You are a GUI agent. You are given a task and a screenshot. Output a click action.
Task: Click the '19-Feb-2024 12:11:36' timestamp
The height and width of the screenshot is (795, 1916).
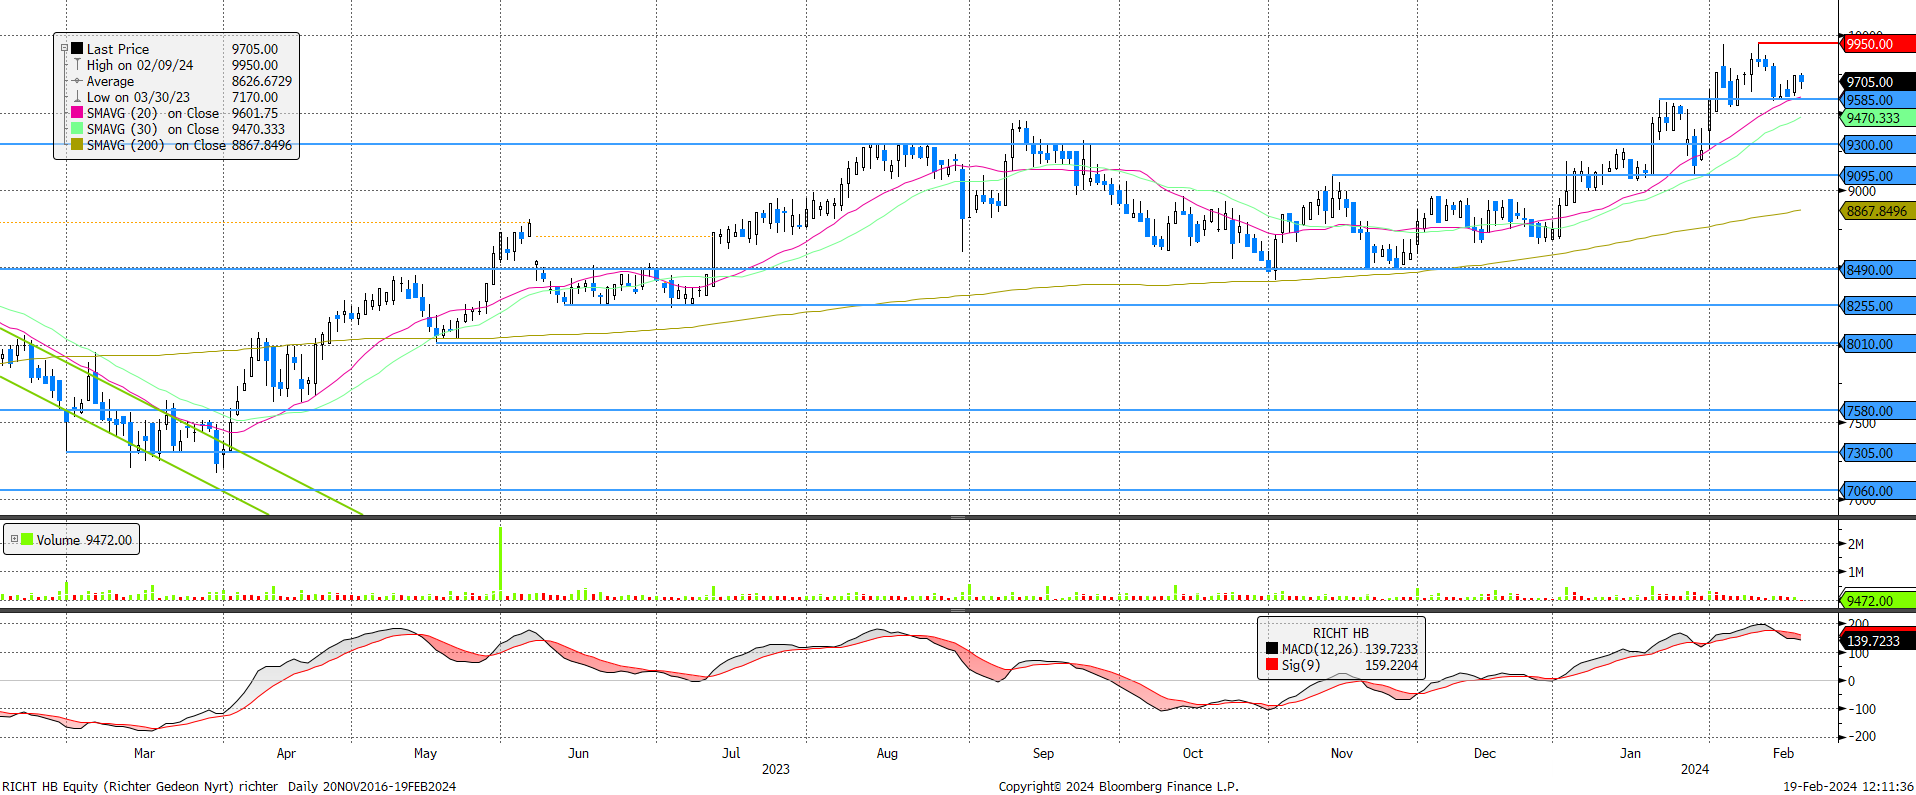(x=1848, y=786)
